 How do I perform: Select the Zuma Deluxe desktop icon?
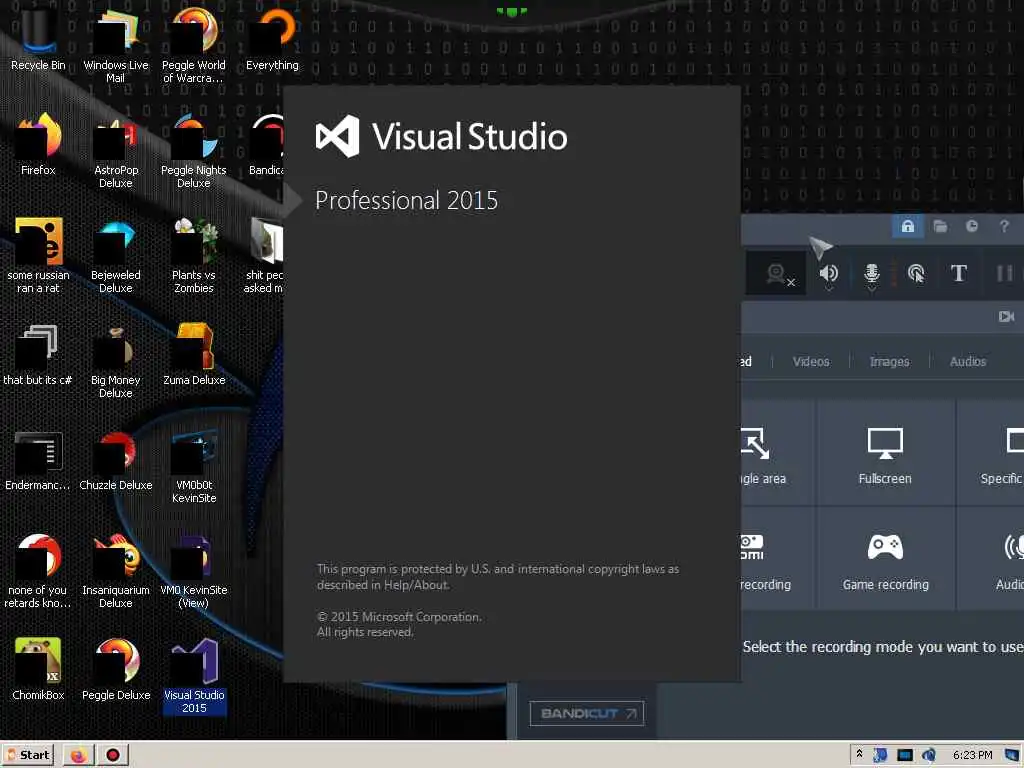[x=193, y=354]
